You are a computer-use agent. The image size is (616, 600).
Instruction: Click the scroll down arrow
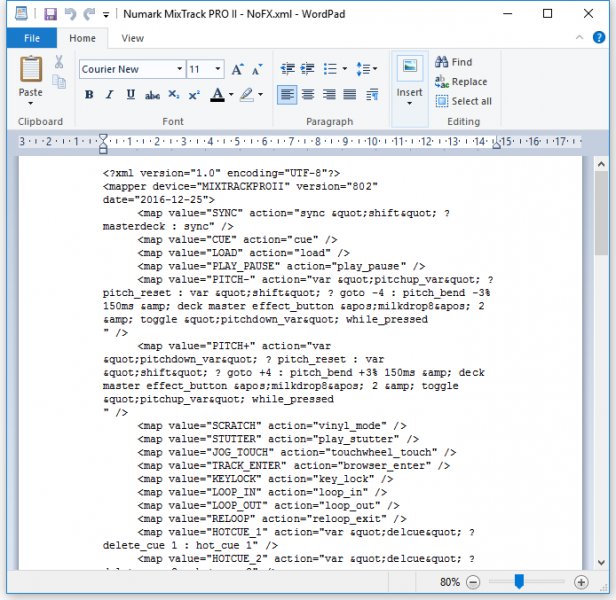[601, 563]
